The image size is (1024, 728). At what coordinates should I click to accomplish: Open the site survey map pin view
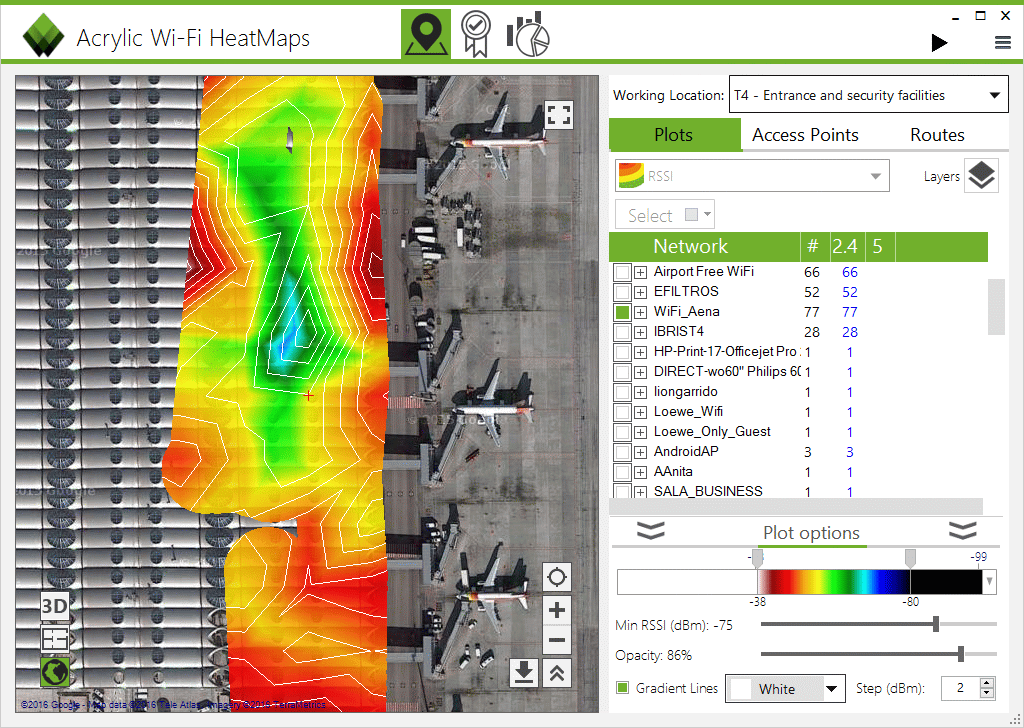click(x=426, y=34)
